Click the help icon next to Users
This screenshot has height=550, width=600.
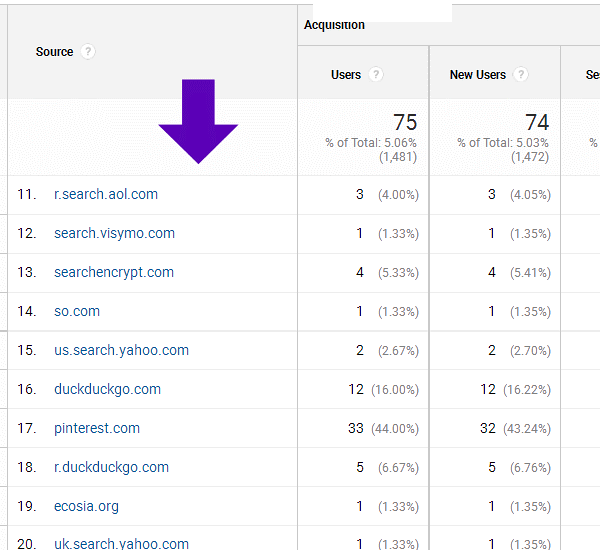coord(376,75)
